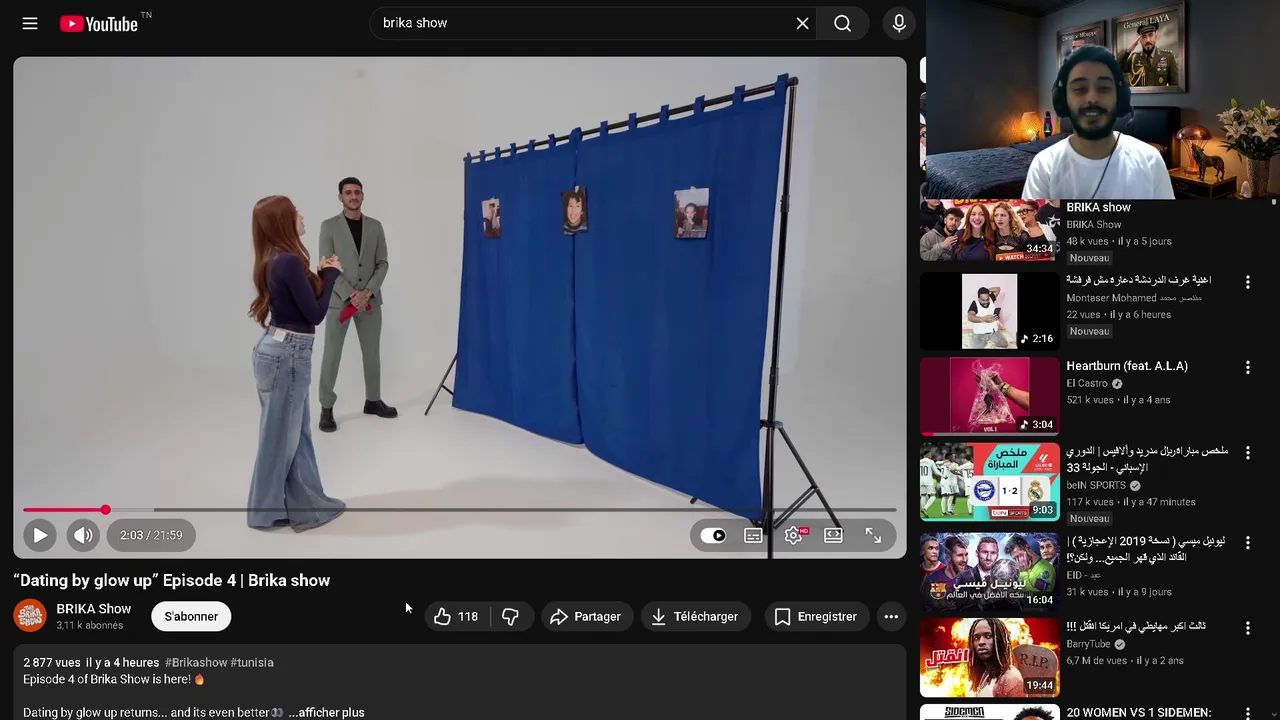Click the 2:03 / 21:59 time display
The width and height of the screenshot is (1280, 720).
pyautogui.click(x=151, y=535)
